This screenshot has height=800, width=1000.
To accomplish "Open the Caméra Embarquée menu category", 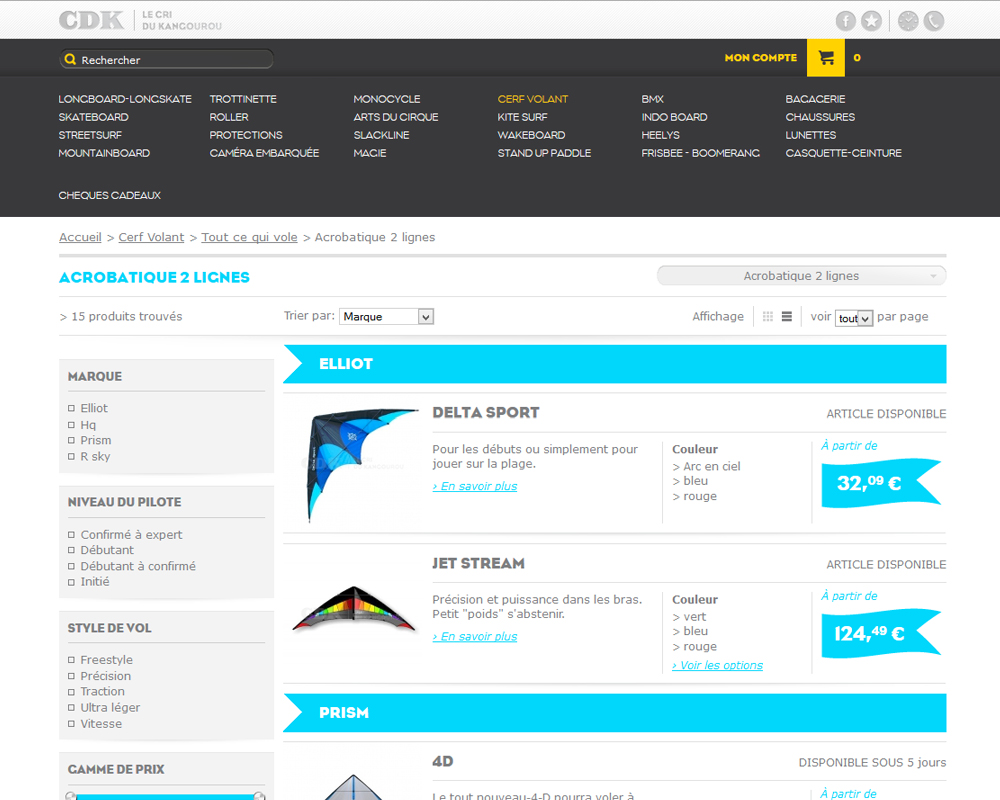I will click(264, 153).
